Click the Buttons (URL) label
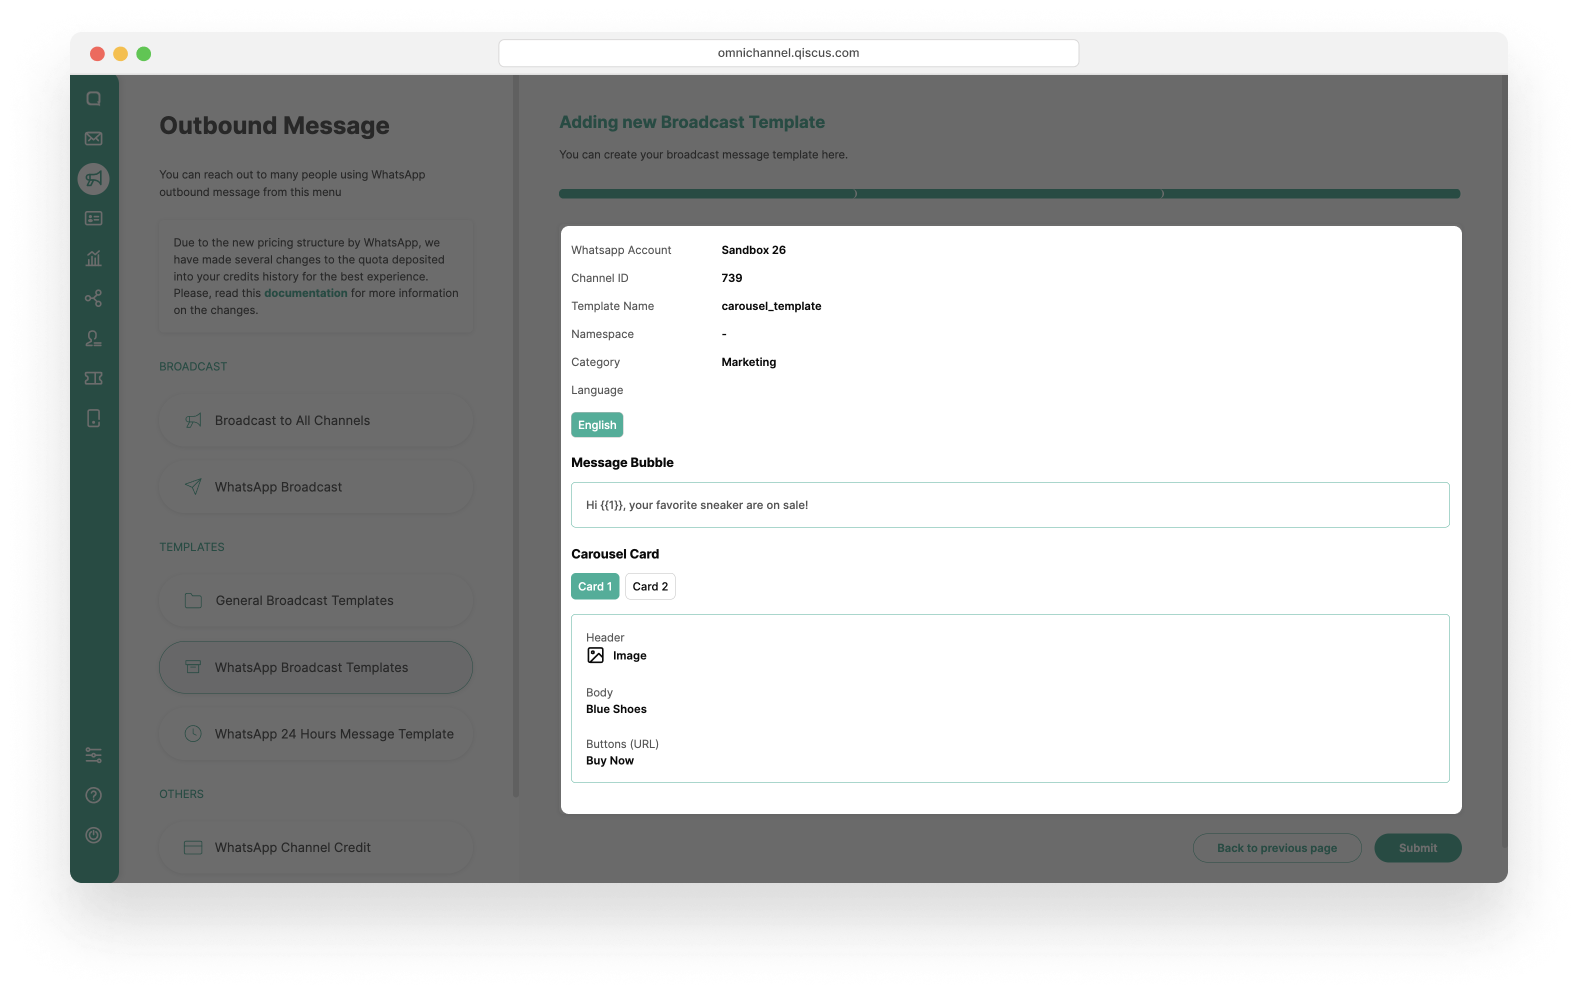Screen dimensions: 1578x992 [622, 745]
